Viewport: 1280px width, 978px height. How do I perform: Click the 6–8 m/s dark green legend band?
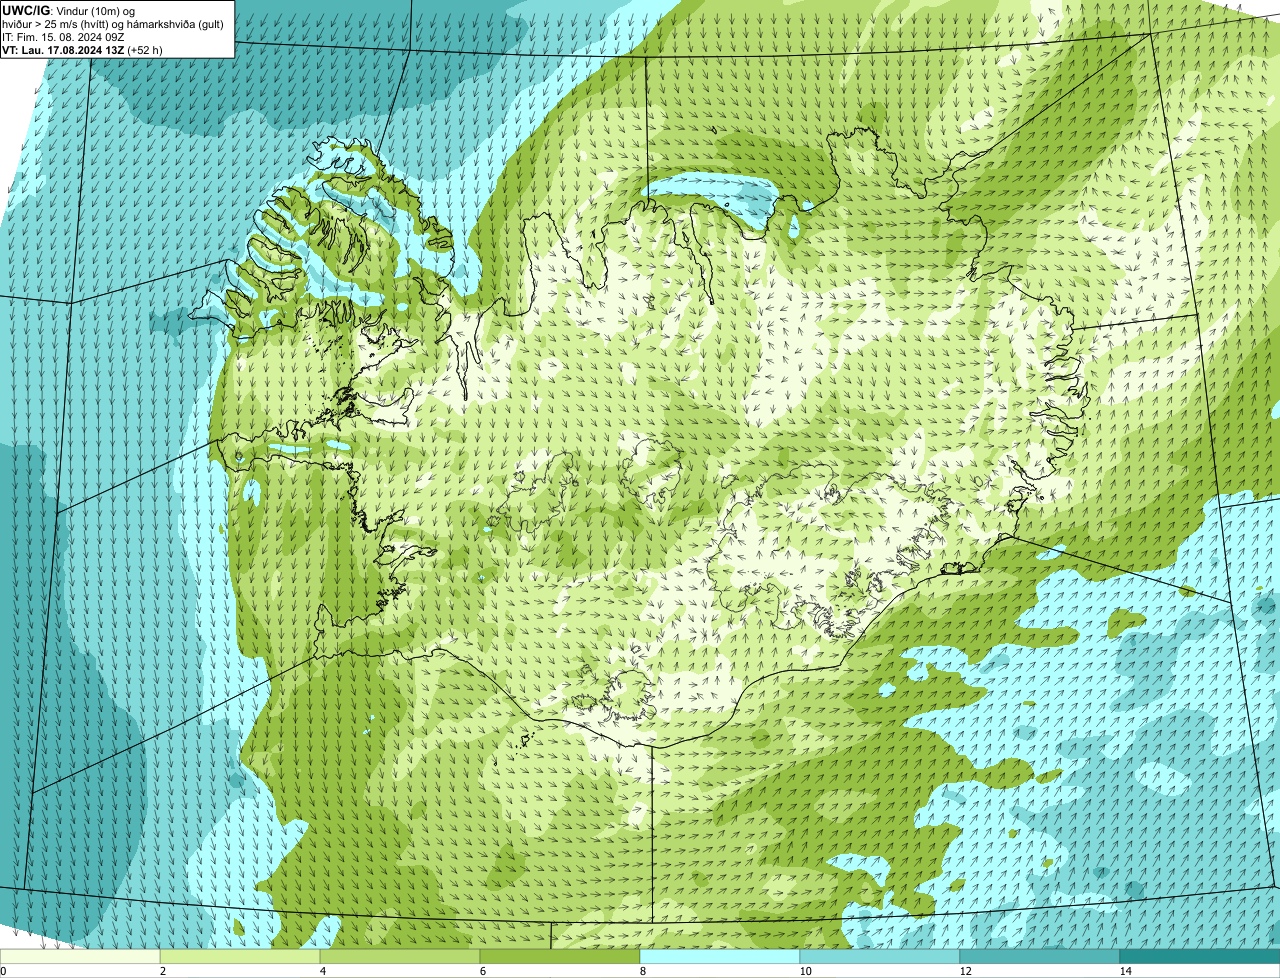coord(560,956)
